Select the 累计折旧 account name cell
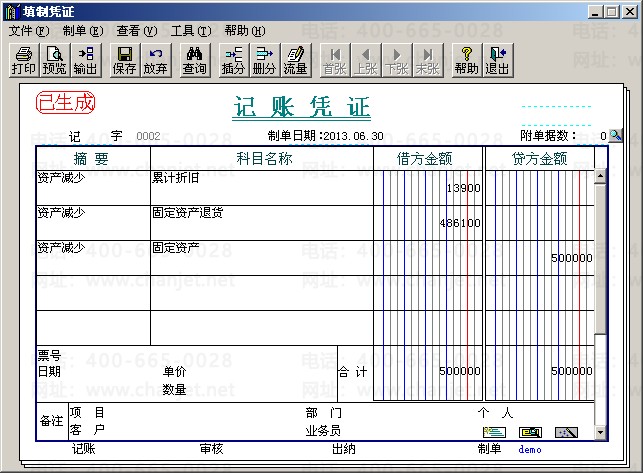 pyautogui.click(x=260, y=187)
